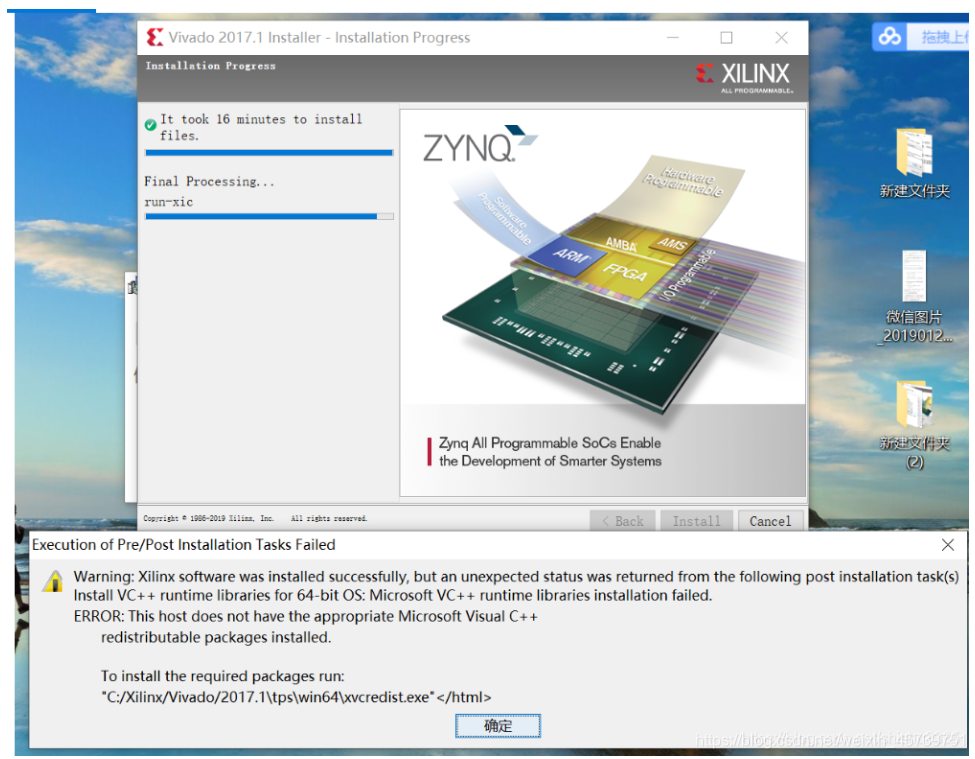Screen dimensions: 975x759
Task: Select the 新建文件夹 (2) desktop folder
Action: pyautogui.click(x=914, y=425)
